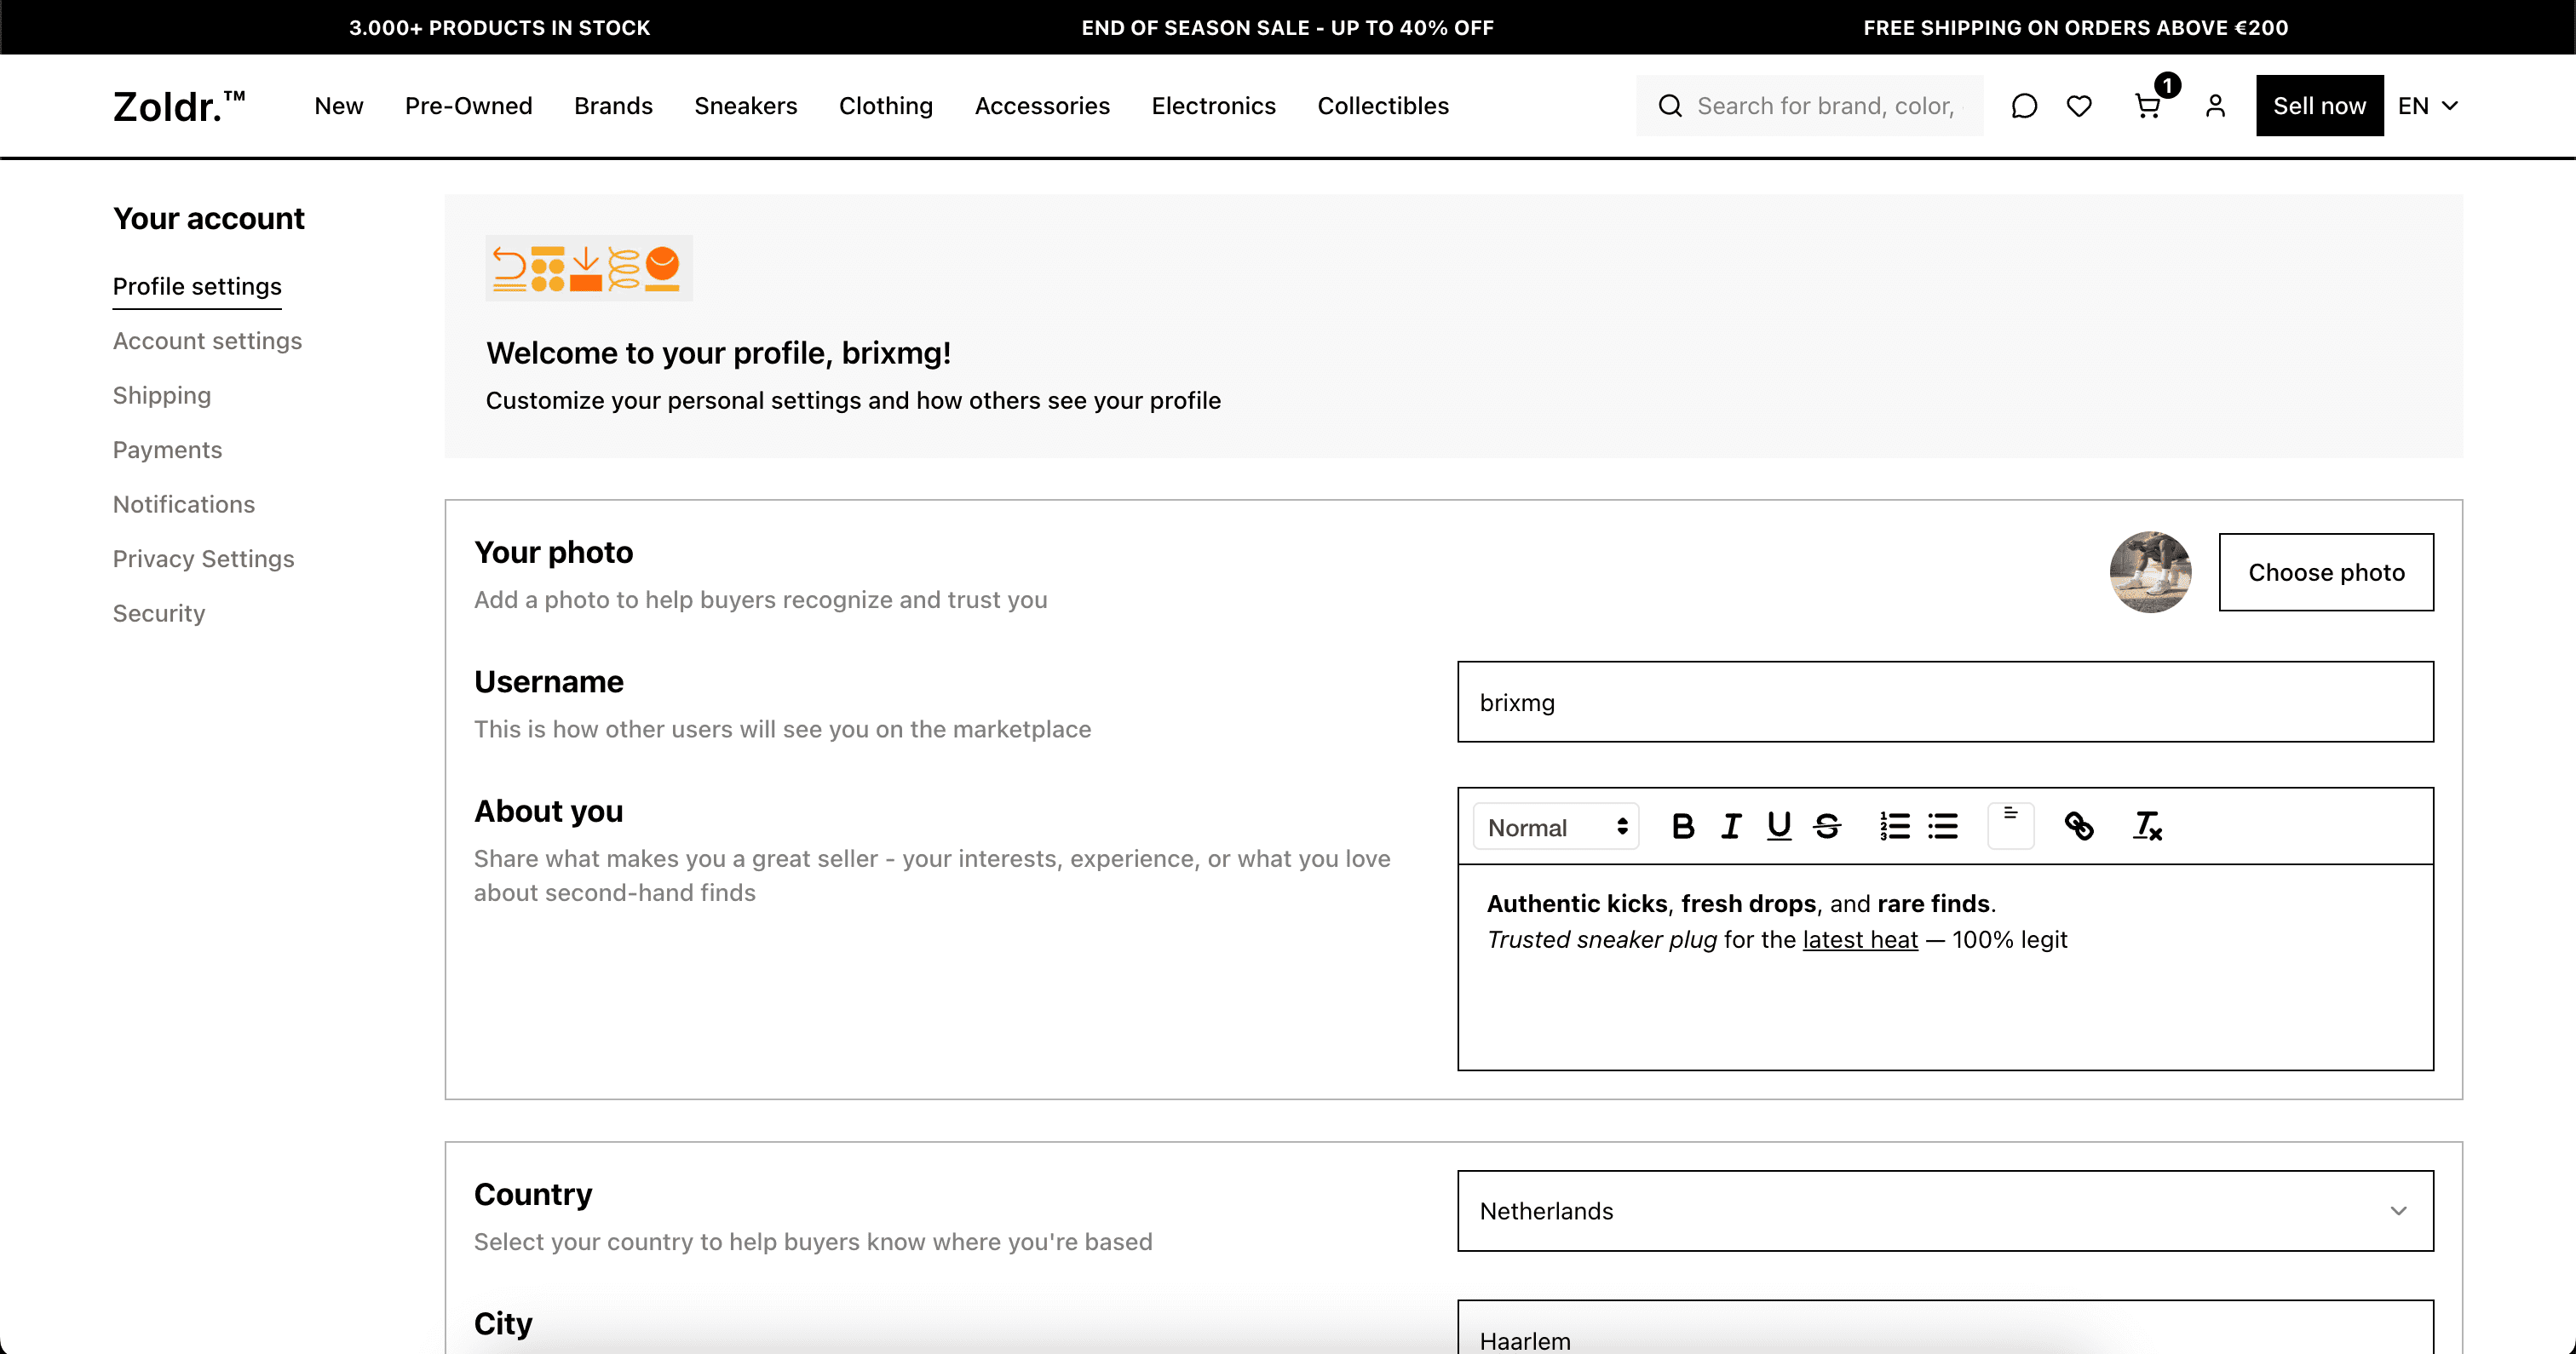2576x1354 pixels.
Task: Click the Sell now button
Action: (2319, 105)
